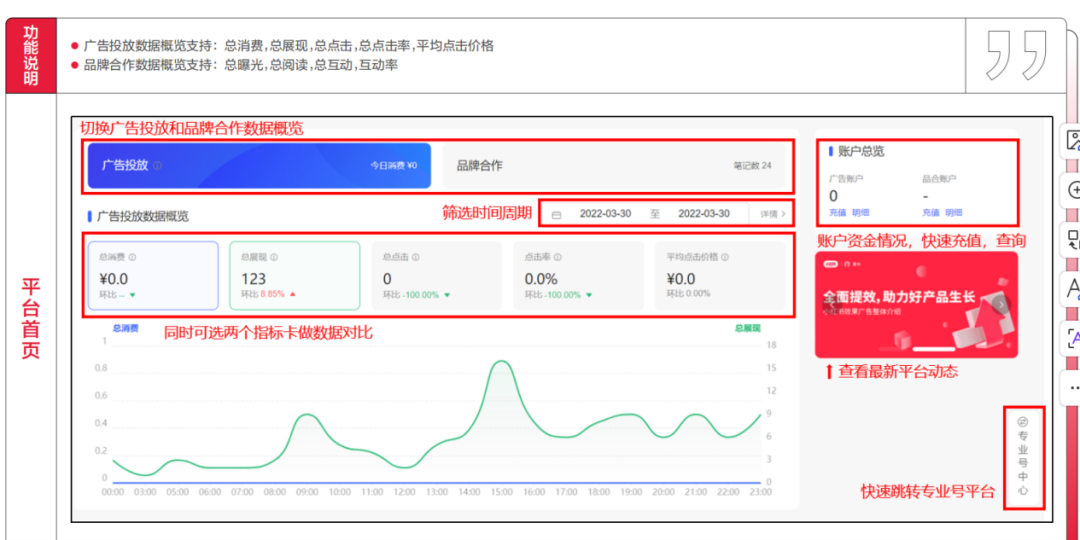
Task: Click the info icon next to 点击率
Action: pyautogui.click(x=558, y=257)
